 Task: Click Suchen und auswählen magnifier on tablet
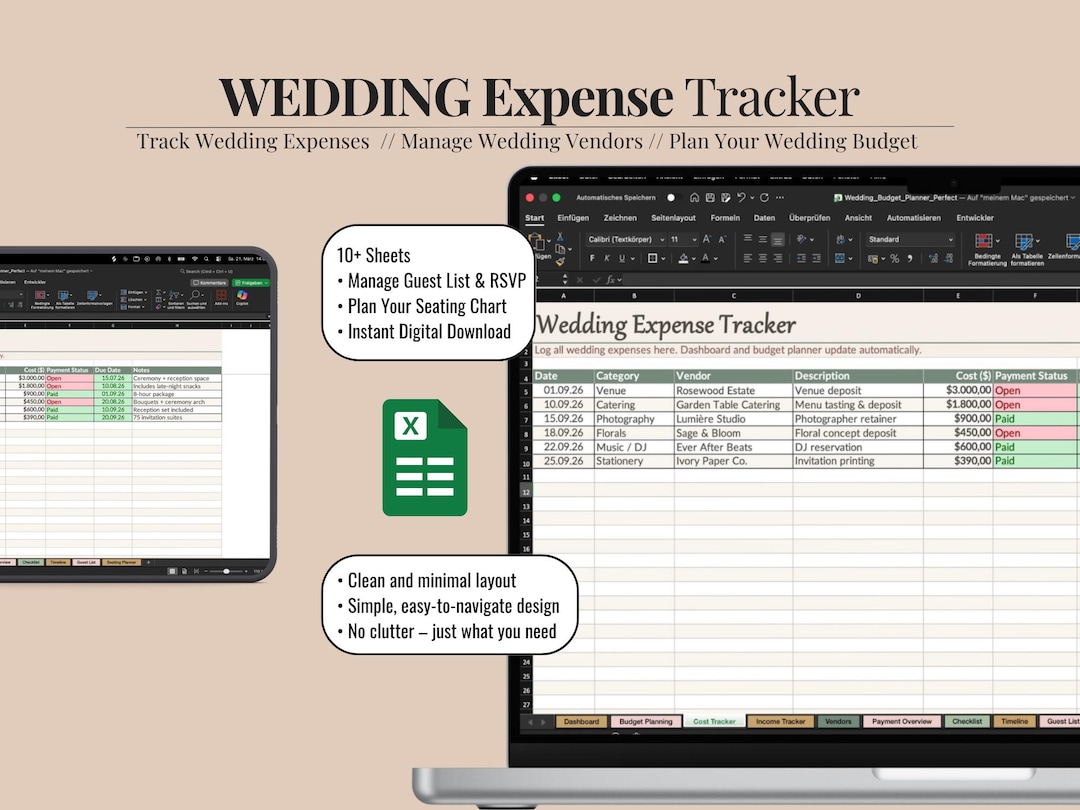coord(195,295)
